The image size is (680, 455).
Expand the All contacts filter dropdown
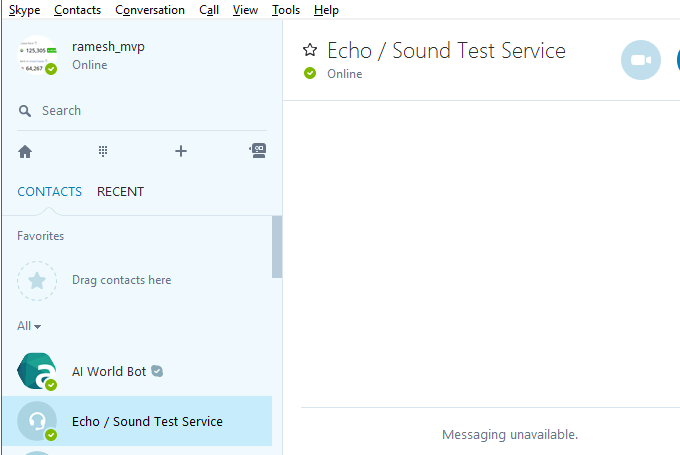(x=29, y=326)
